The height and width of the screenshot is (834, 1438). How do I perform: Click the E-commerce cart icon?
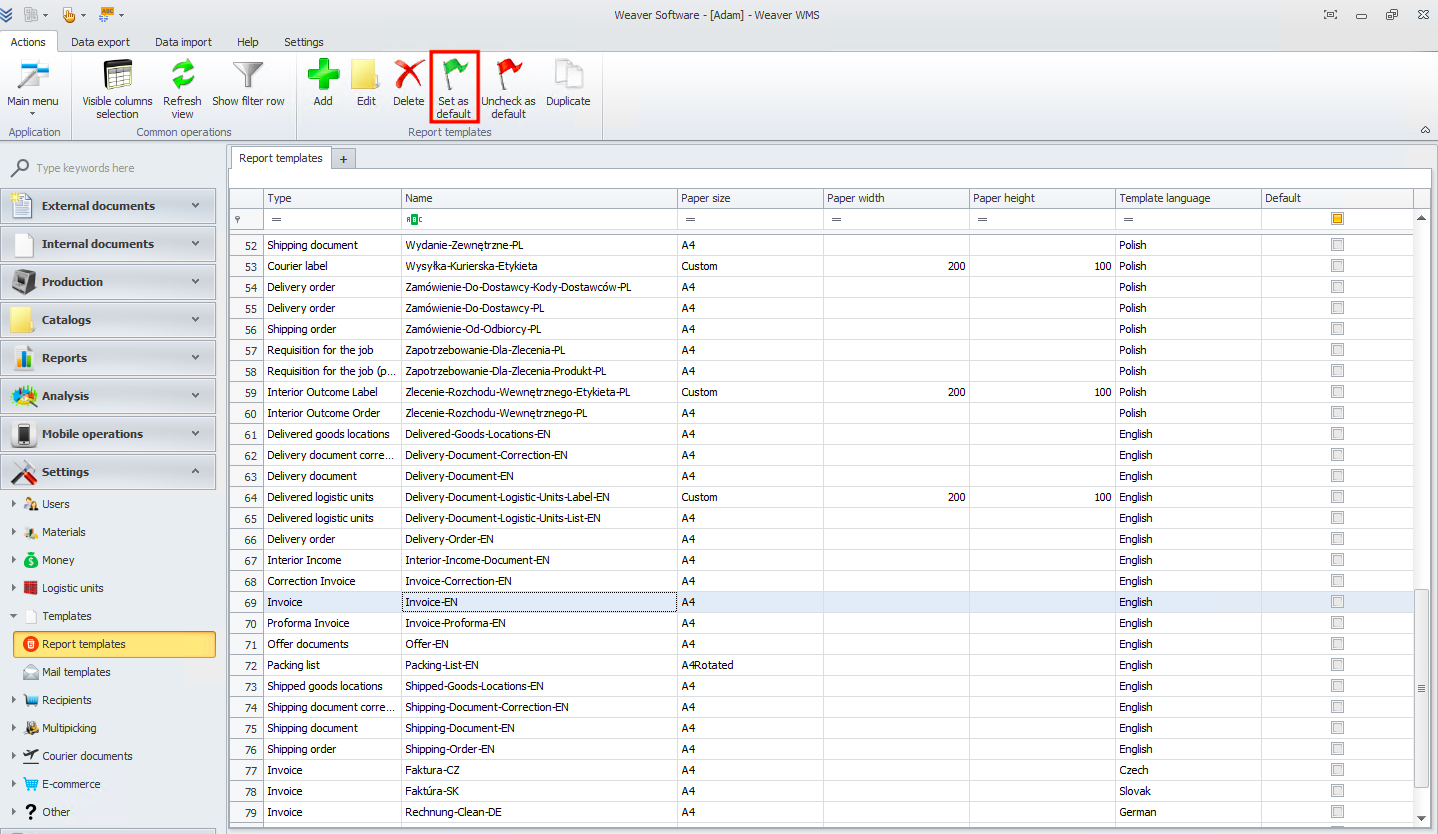(31, 784)
